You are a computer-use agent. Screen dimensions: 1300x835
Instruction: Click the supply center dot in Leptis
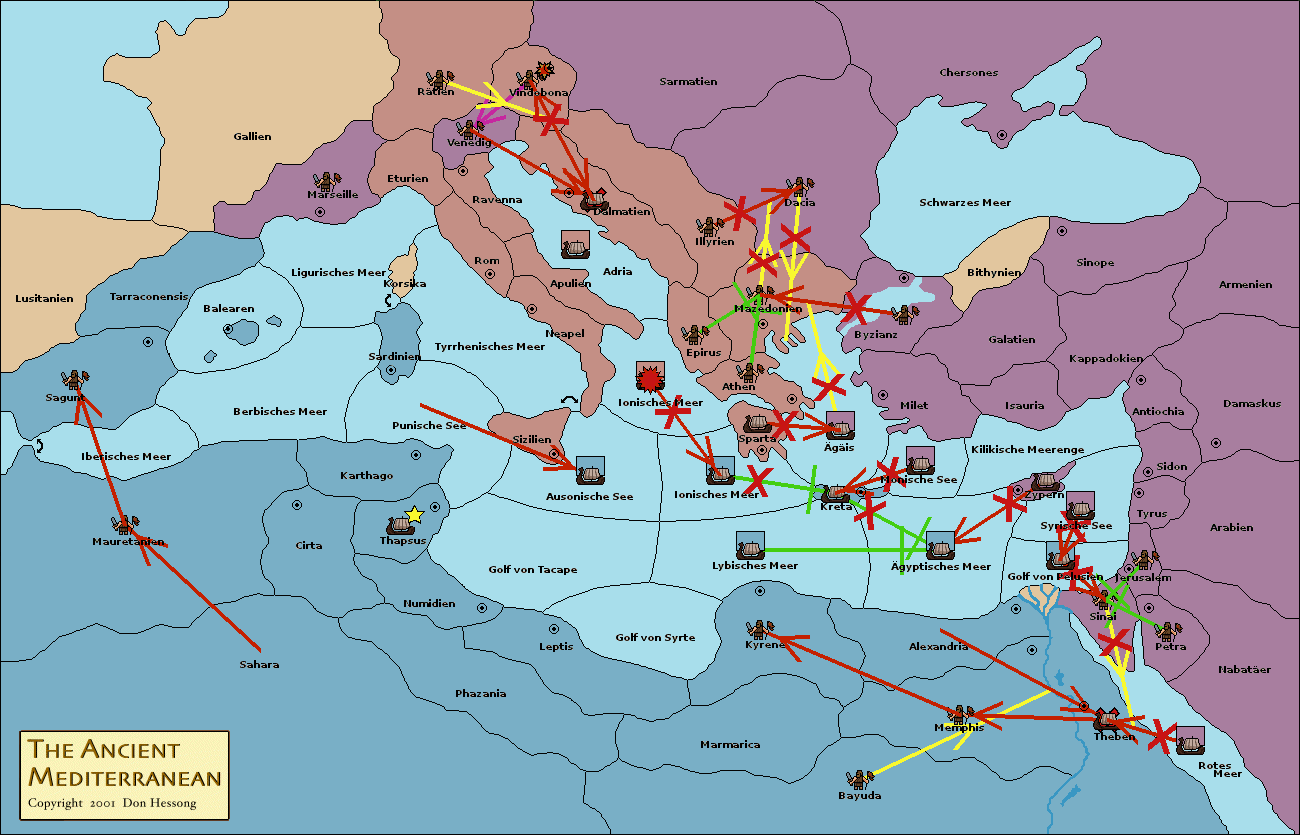click(x=552, y=629)
